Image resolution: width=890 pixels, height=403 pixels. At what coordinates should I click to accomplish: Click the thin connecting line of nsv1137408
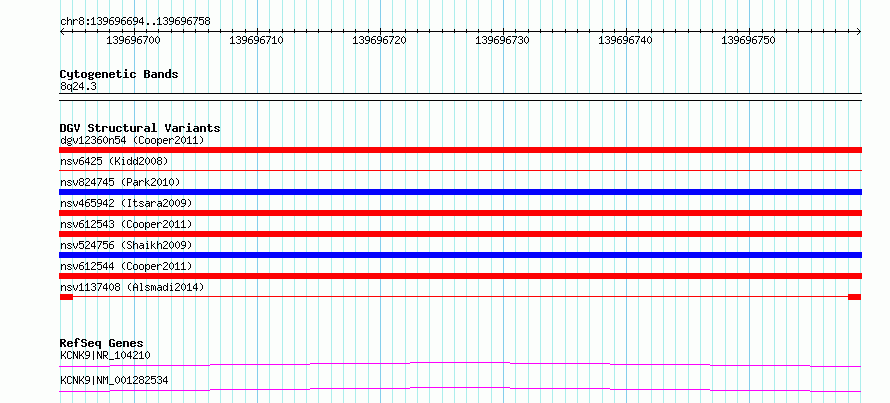[460, 297]
